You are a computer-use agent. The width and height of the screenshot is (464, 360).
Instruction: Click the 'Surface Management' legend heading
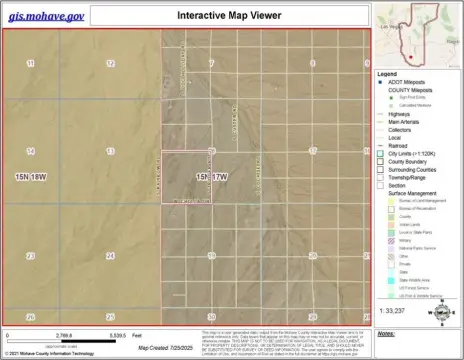(412, 193)
